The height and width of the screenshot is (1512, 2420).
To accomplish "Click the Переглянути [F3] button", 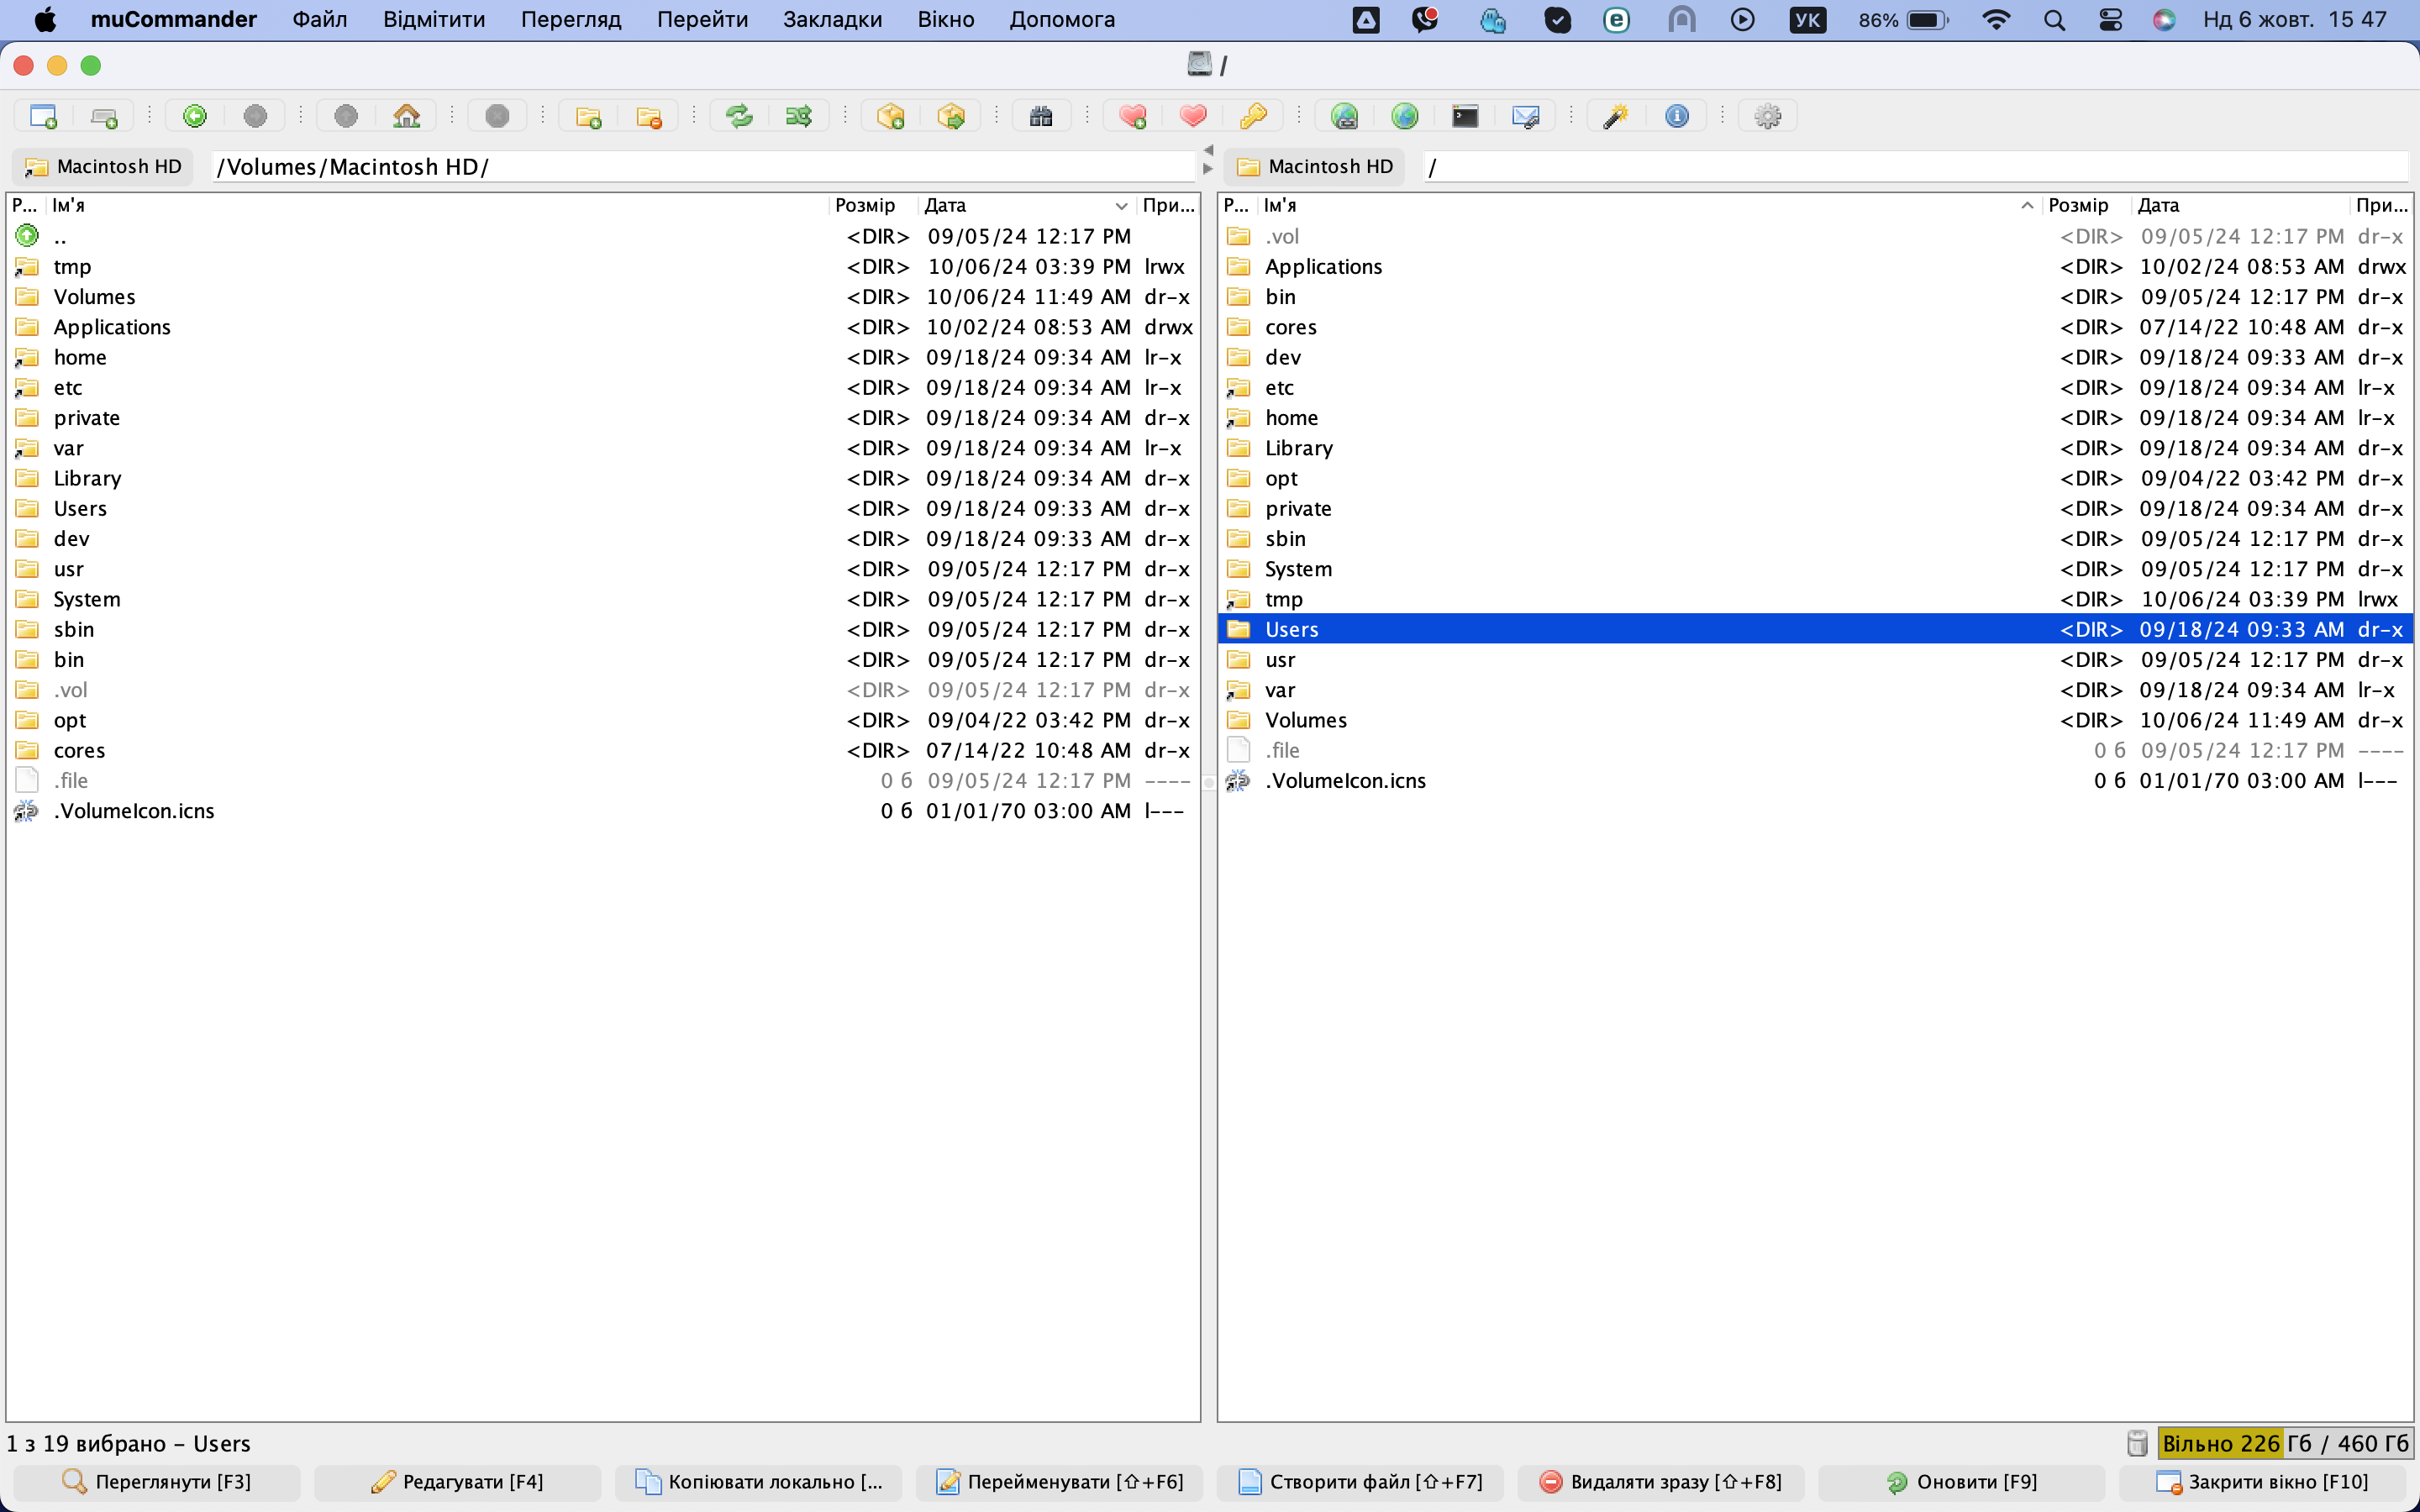I will point(157,1481).
